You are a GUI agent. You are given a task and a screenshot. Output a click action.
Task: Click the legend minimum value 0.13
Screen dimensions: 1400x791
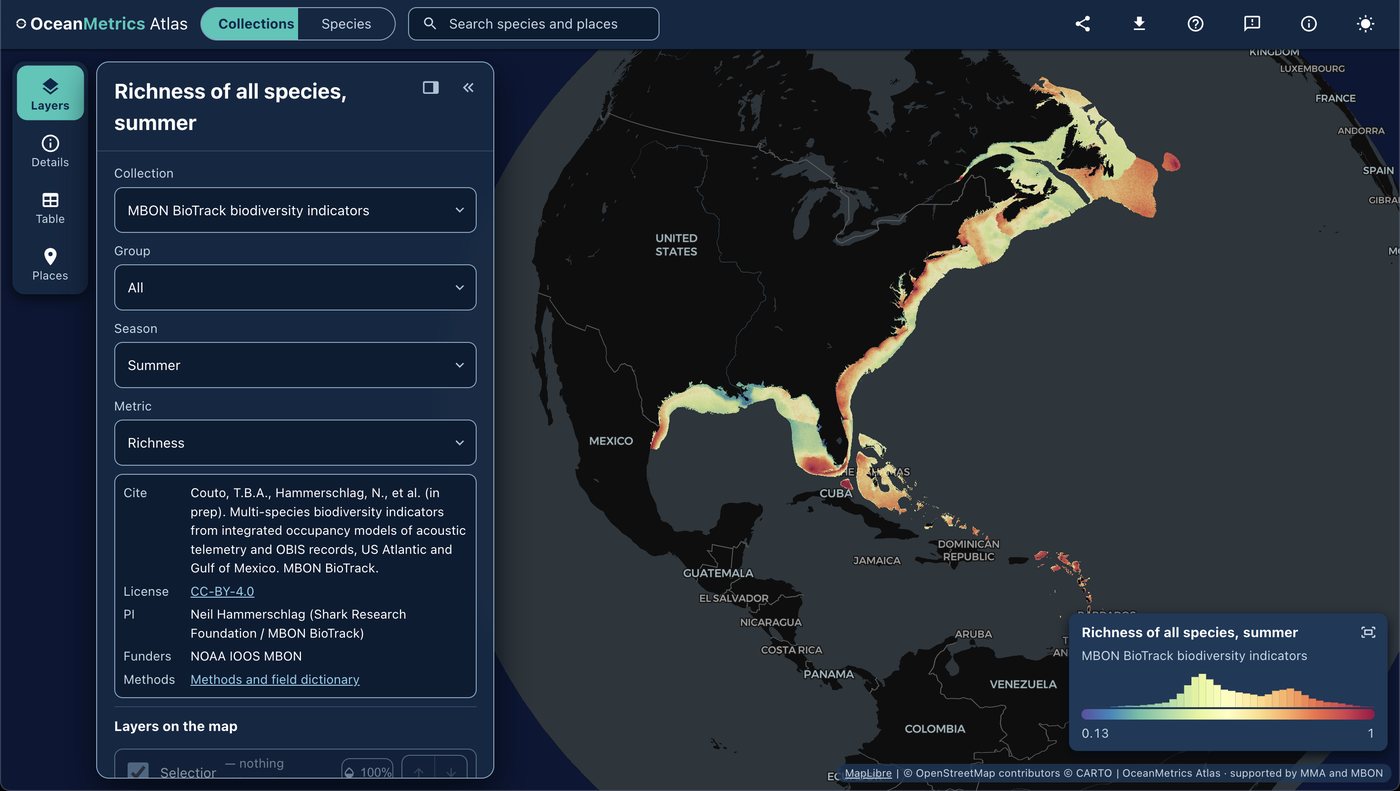(1095, 734)
